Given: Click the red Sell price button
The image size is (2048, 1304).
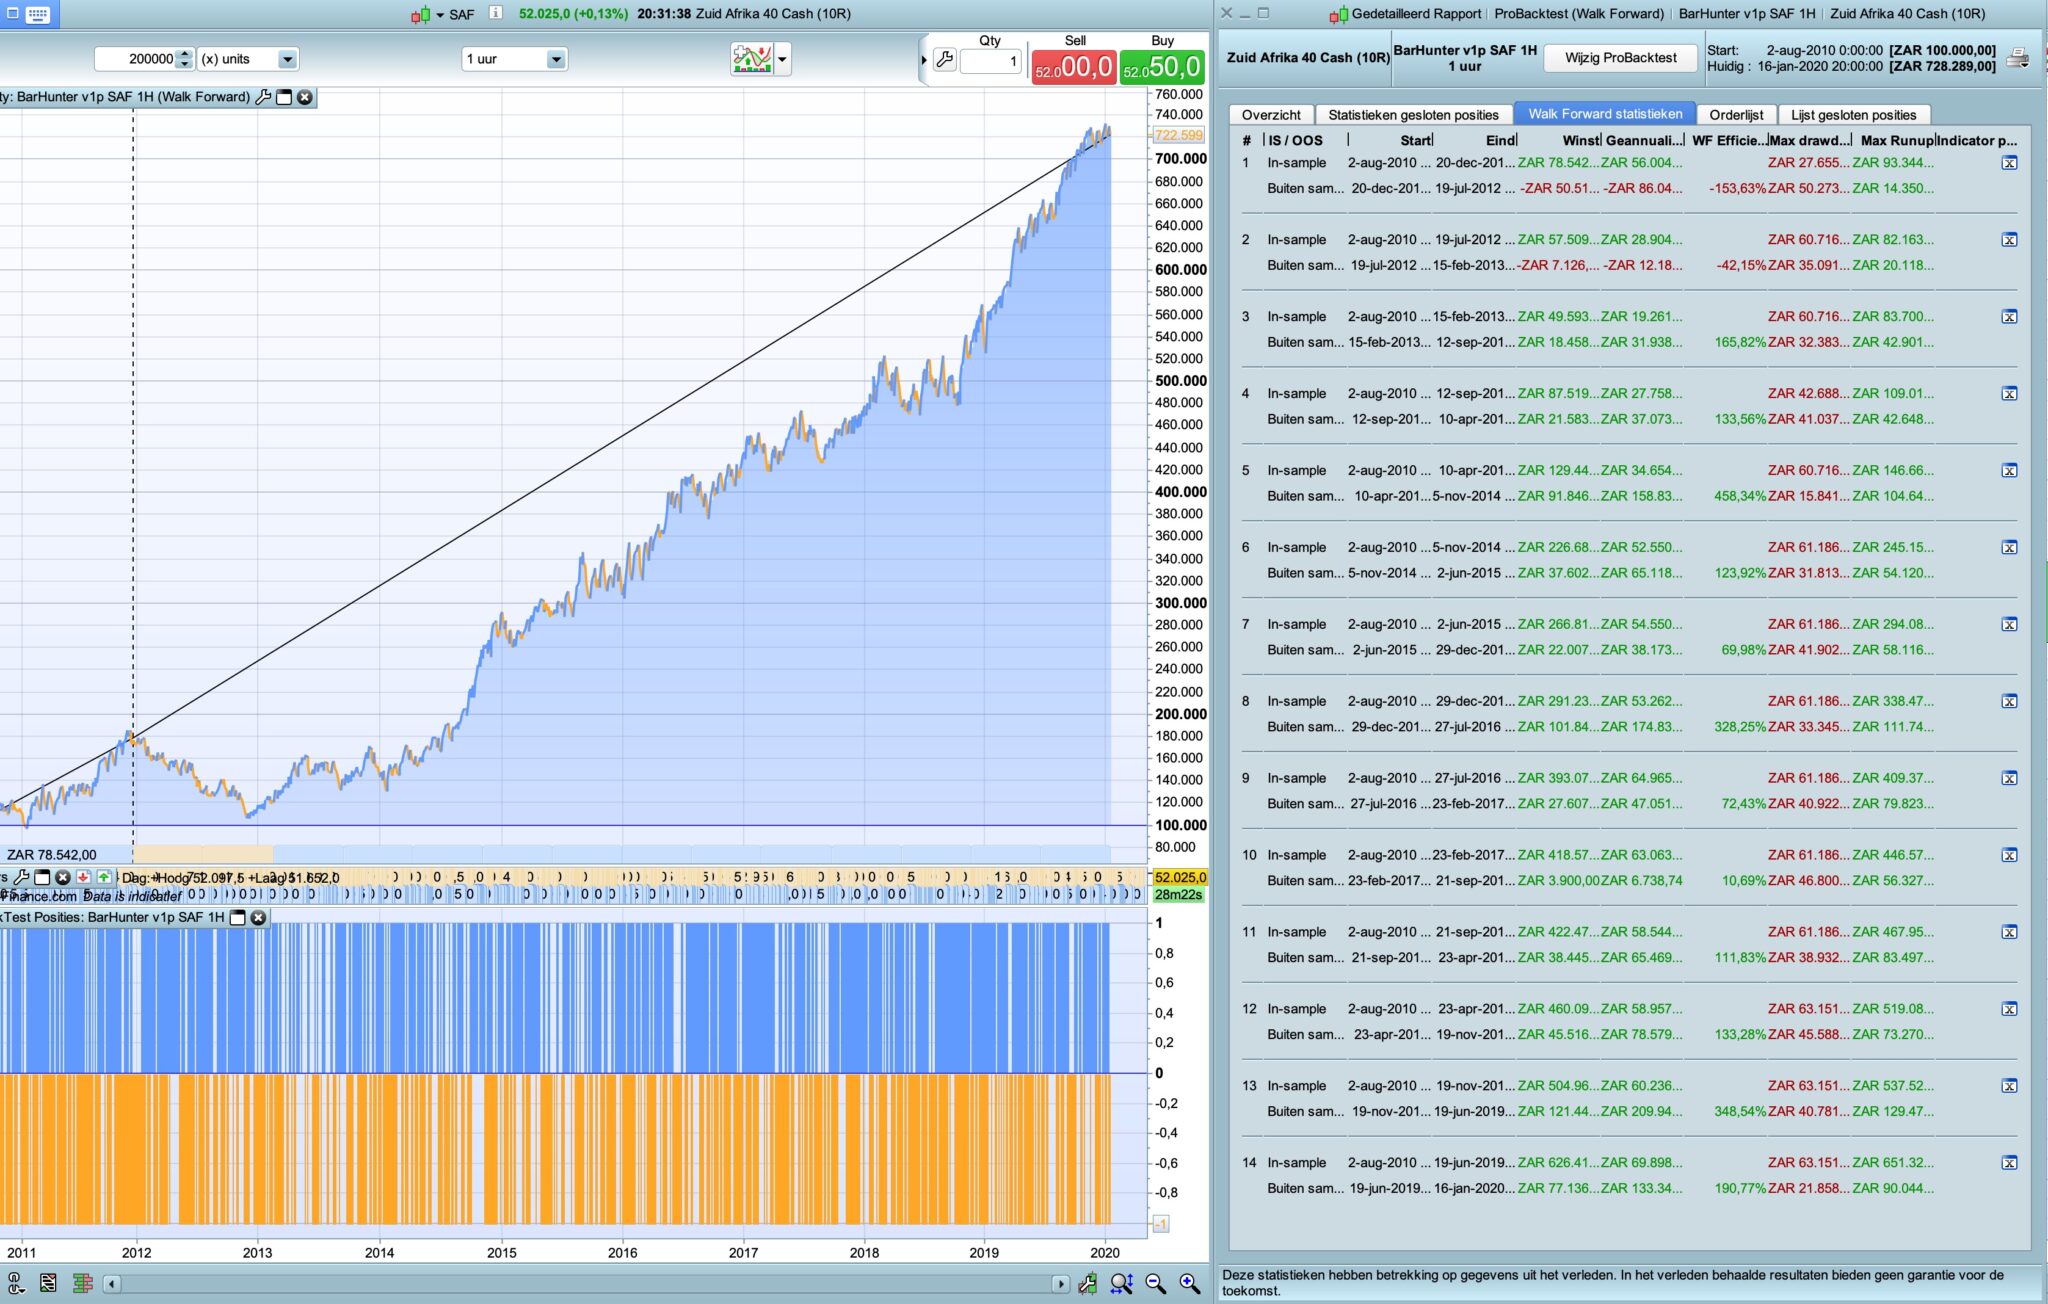Looking at the screenshot, I should [1074, 67].
